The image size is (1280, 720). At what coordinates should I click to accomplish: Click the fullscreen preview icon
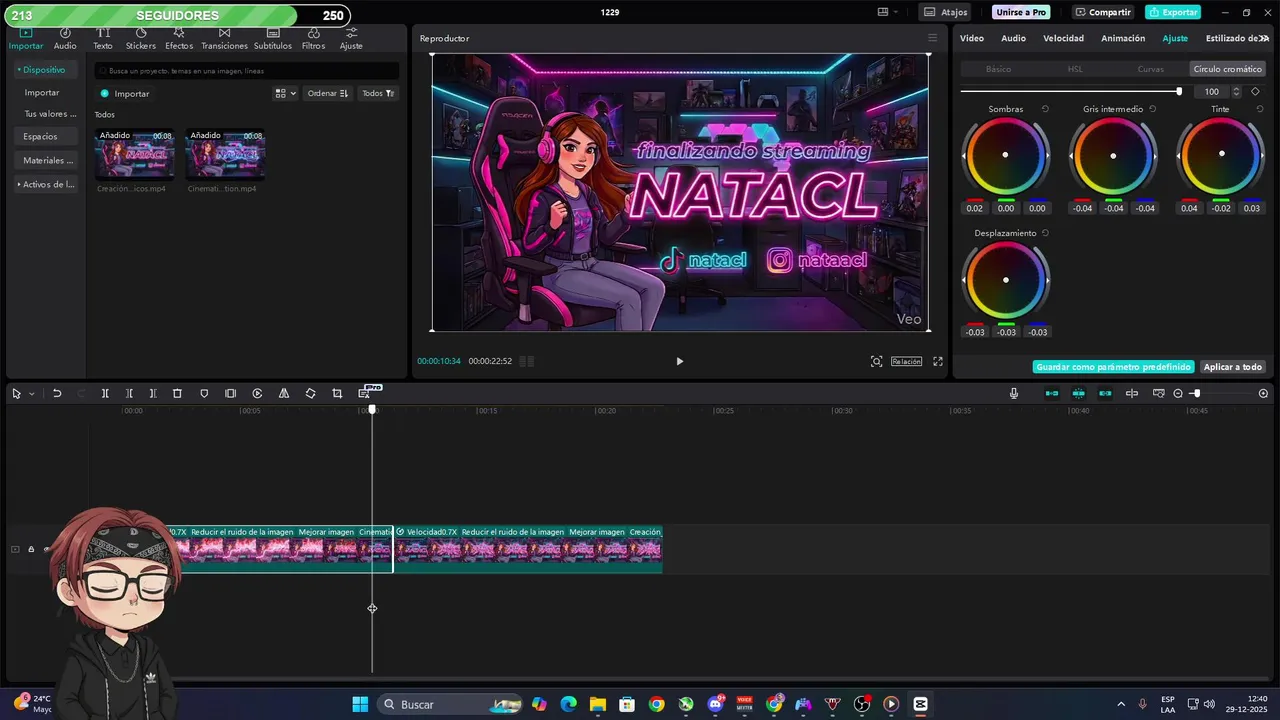coord(938,361)
